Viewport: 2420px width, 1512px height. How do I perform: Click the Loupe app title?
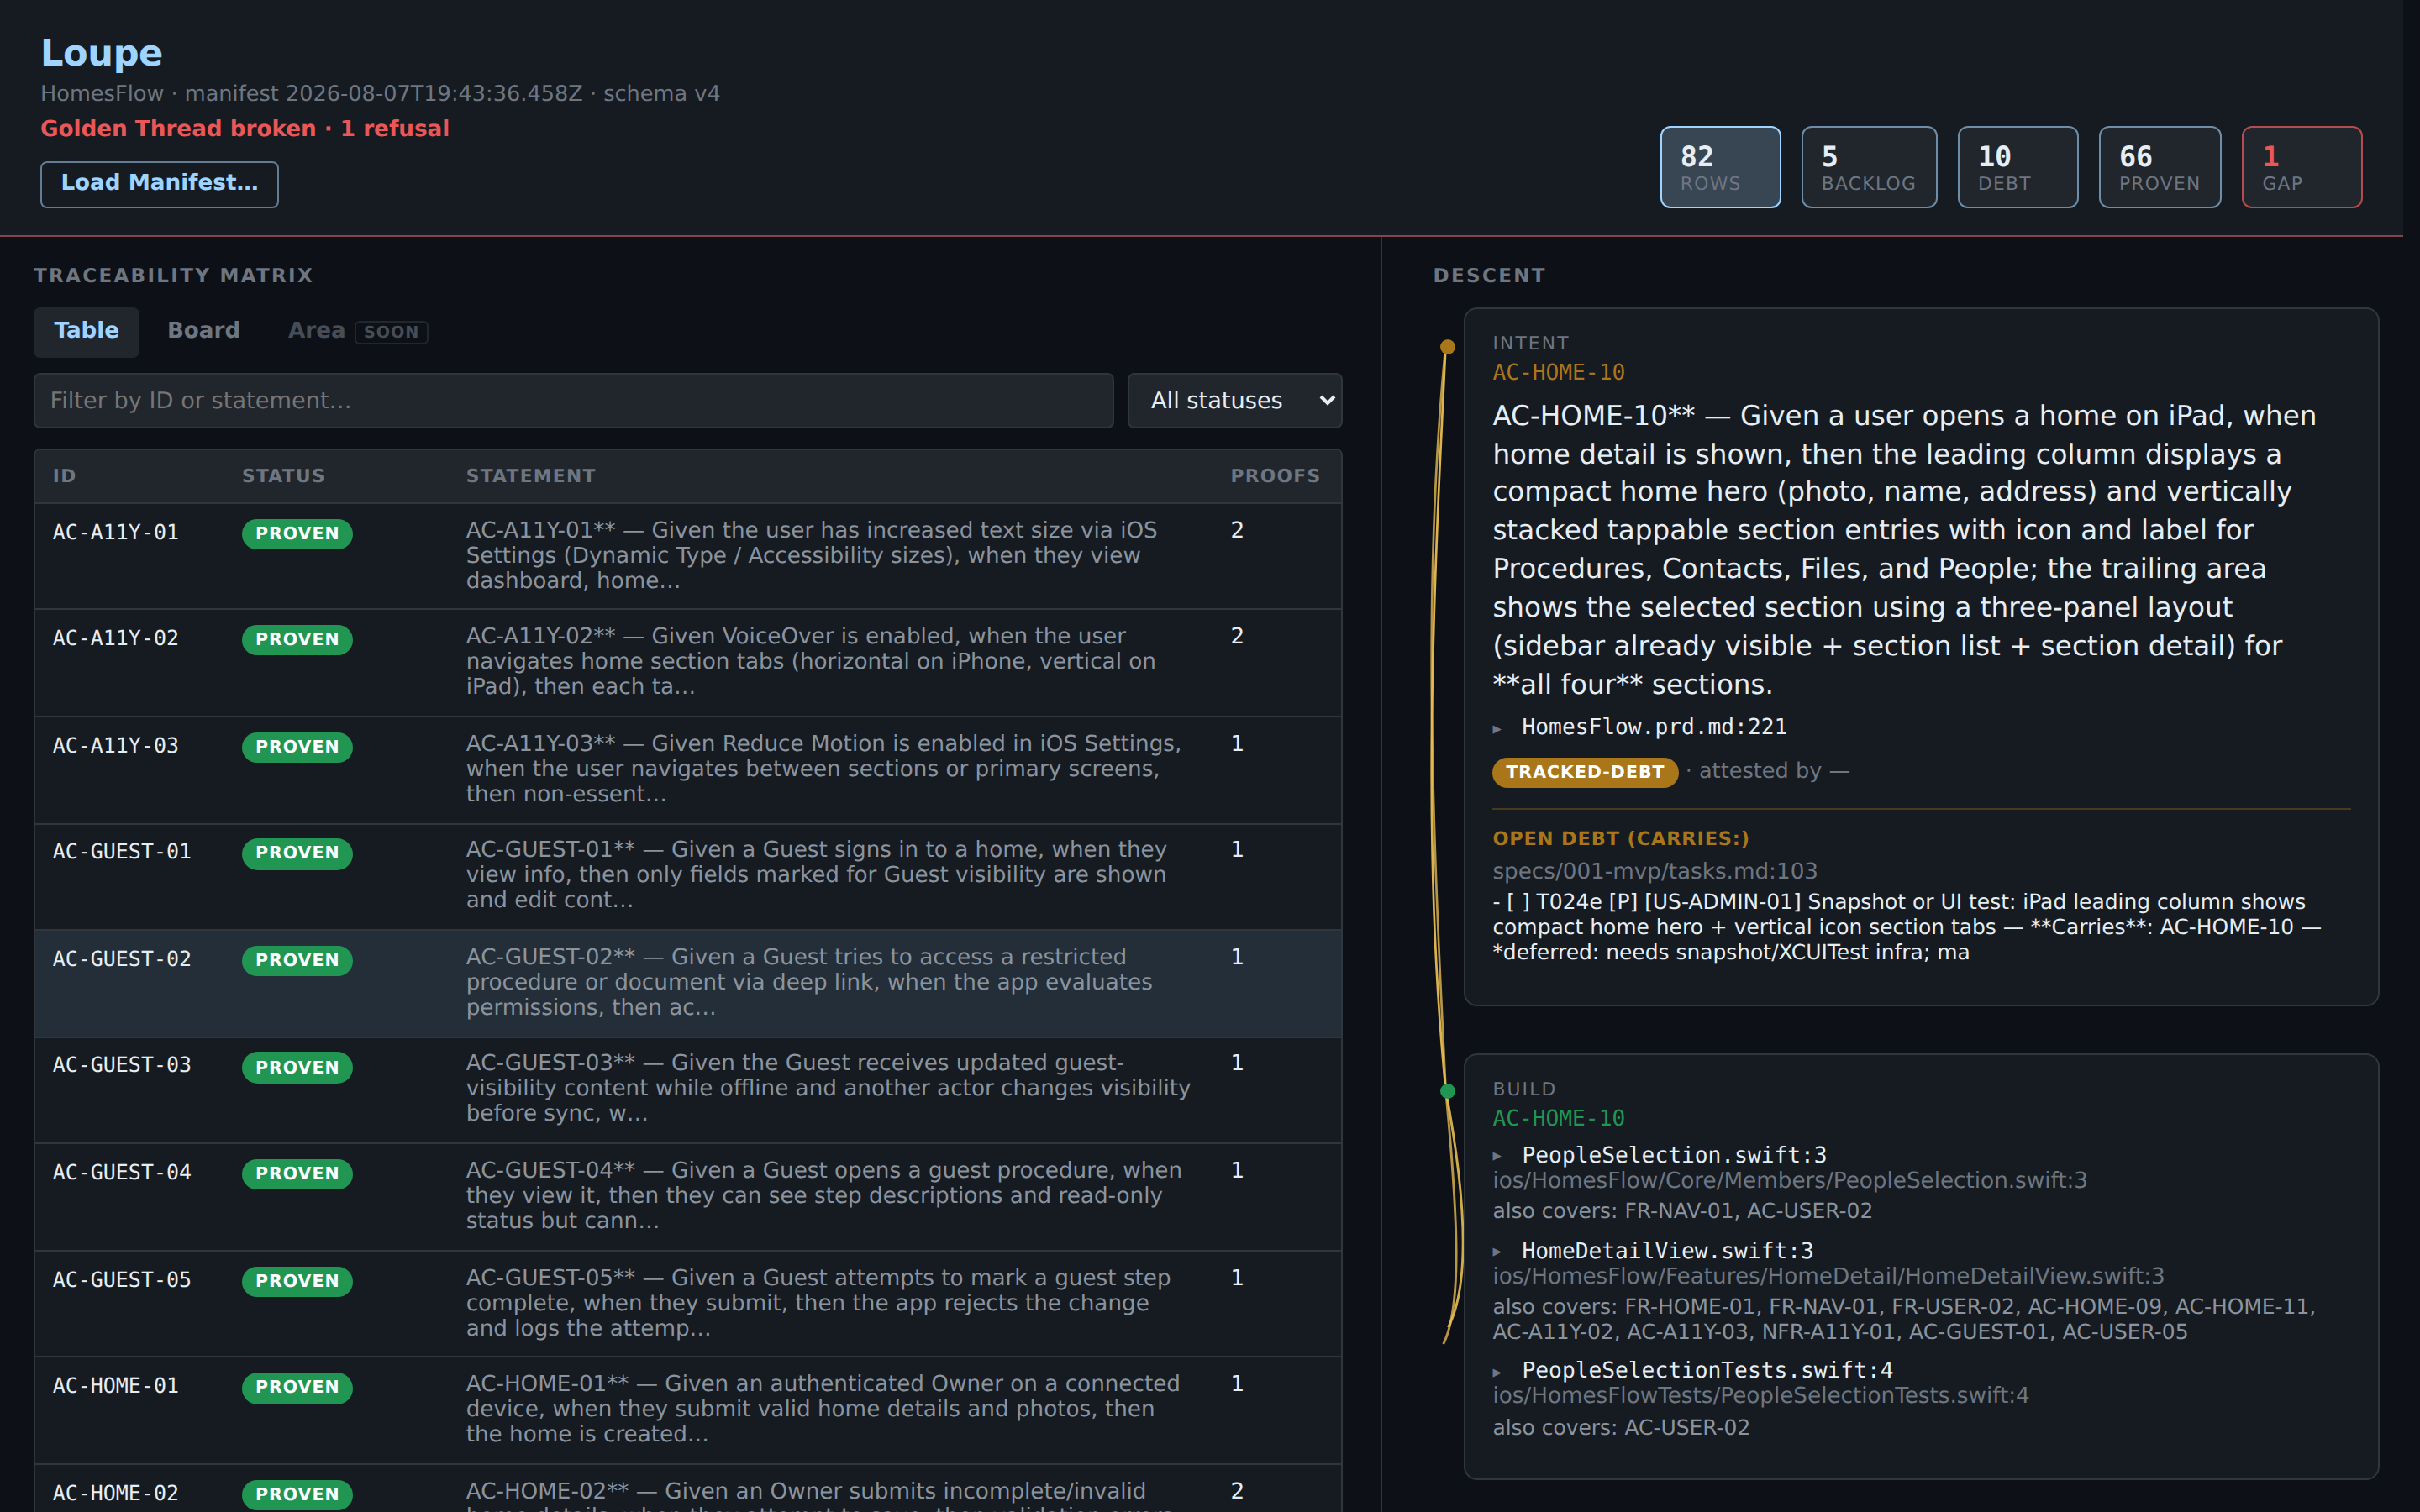[x=102, y=53]
